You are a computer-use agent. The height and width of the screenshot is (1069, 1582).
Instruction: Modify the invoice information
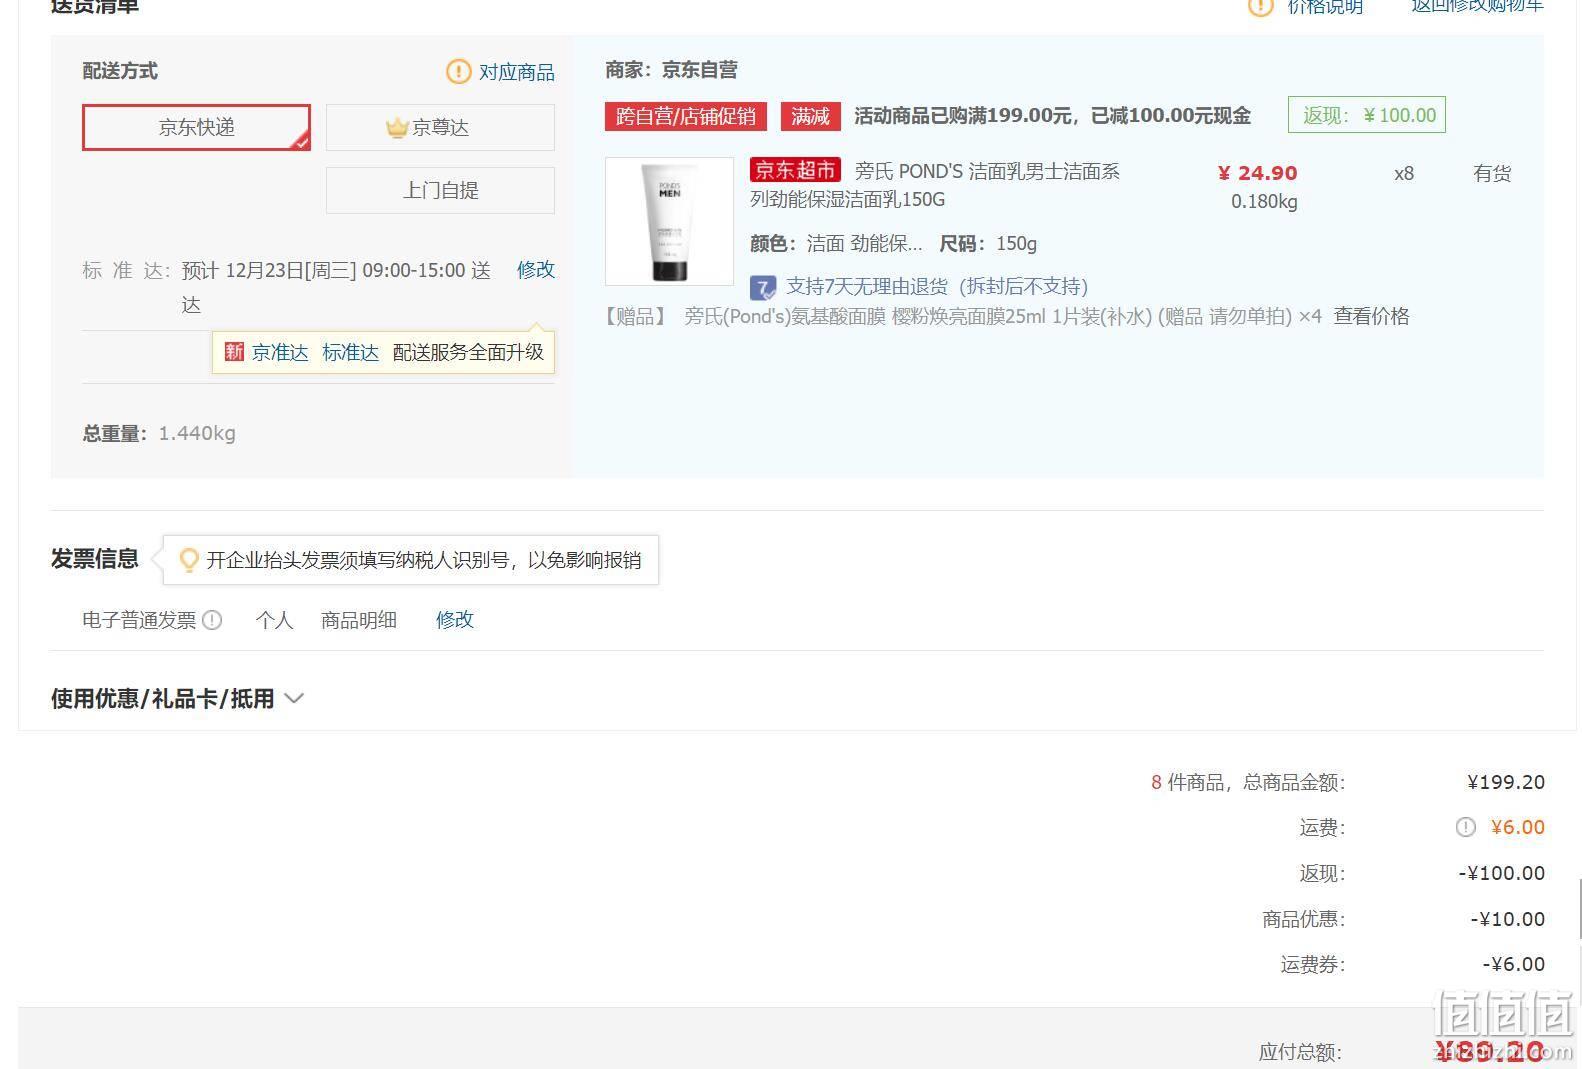pyautogui.click(x=454, y=620)
